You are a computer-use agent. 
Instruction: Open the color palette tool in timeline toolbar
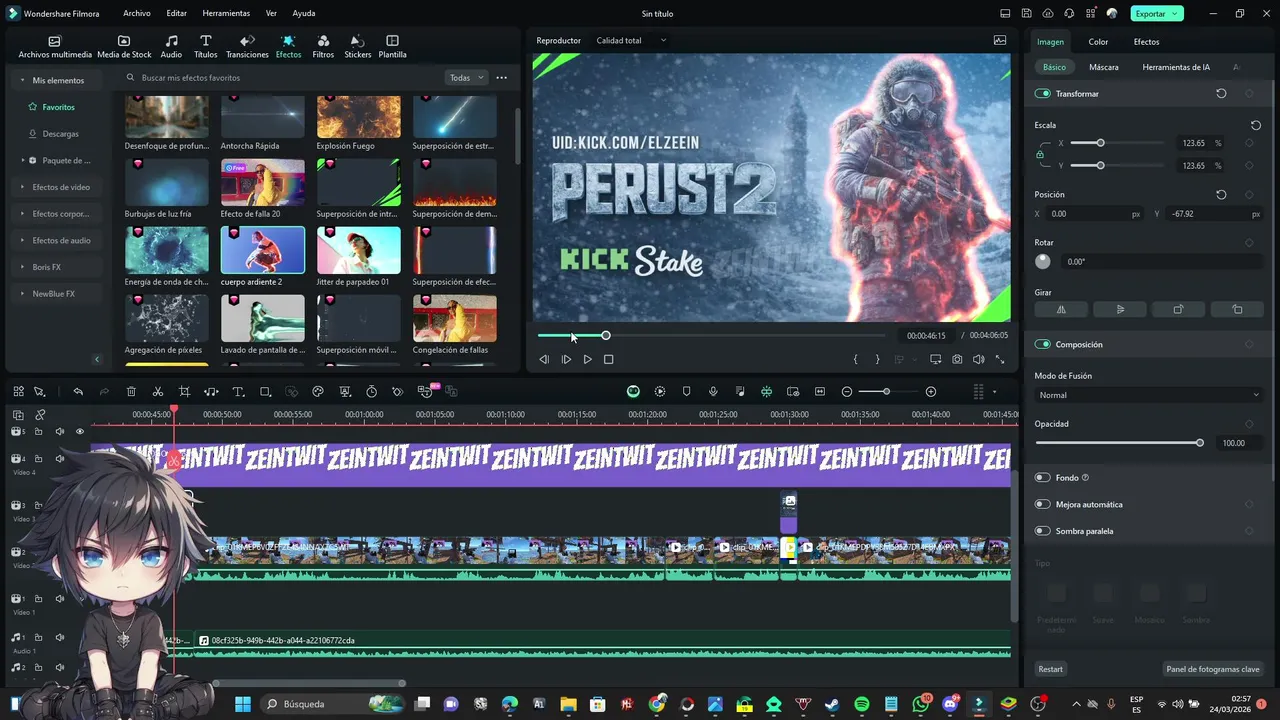coord(318,392)
